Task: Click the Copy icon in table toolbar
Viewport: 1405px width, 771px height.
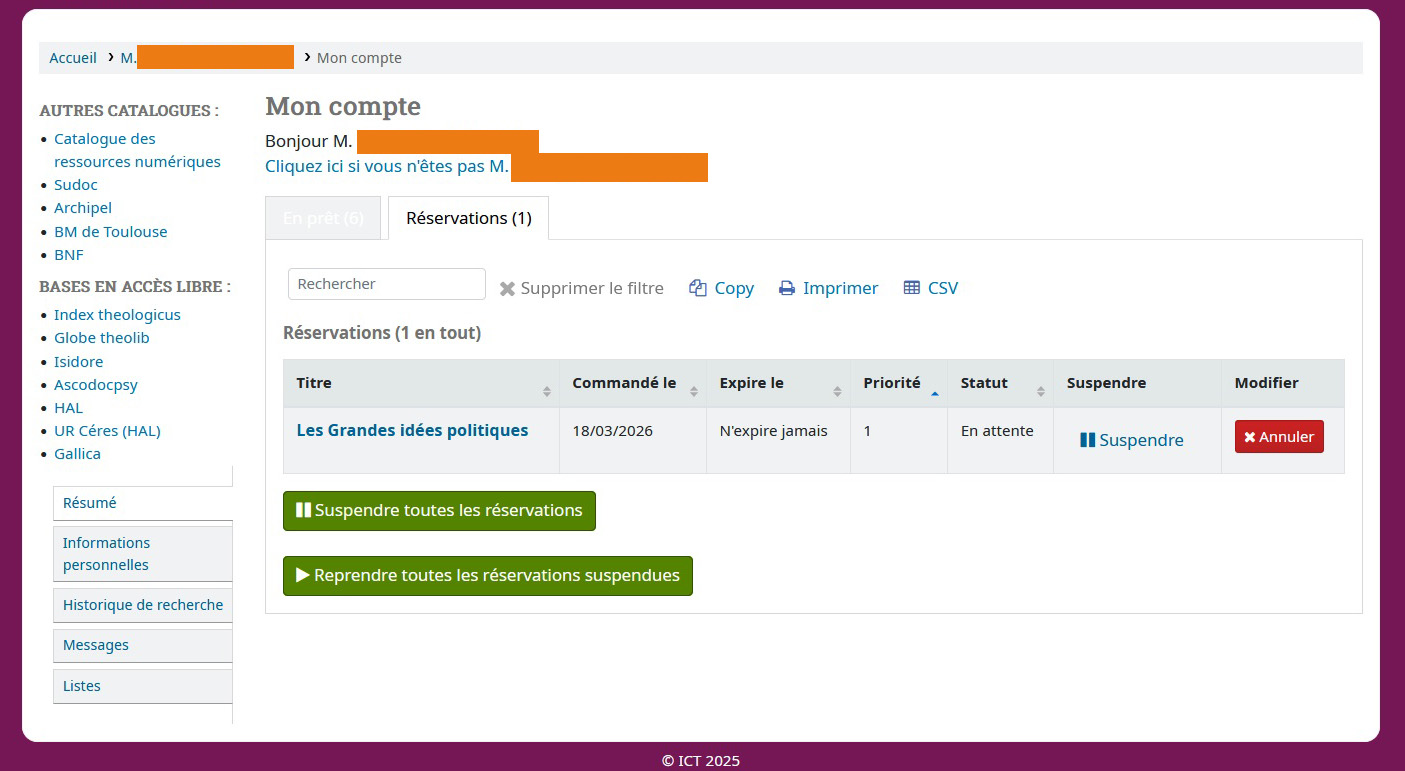Action: 698,288
